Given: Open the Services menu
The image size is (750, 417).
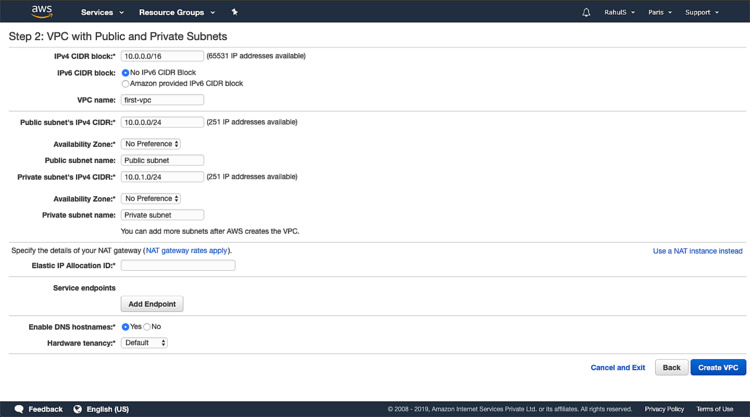Looking at the screenshot, I should (103, 12).
